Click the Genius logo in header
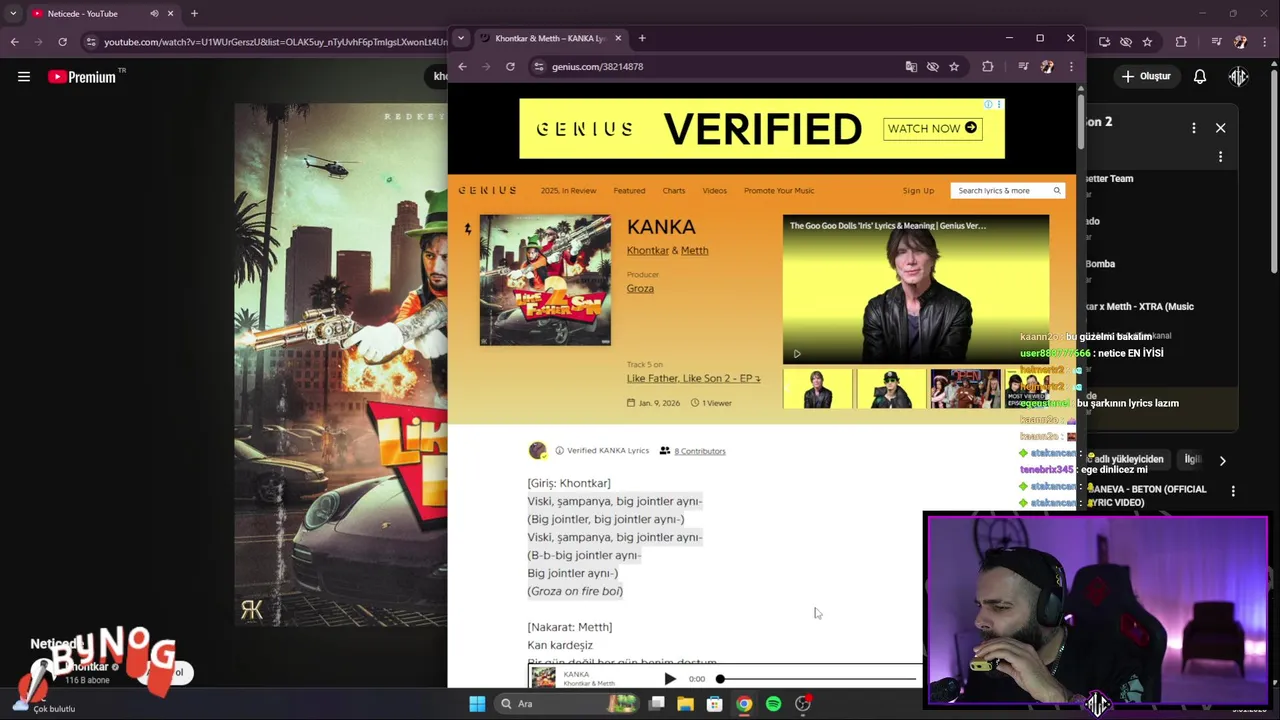1280x720 pixels. [488, 190]
